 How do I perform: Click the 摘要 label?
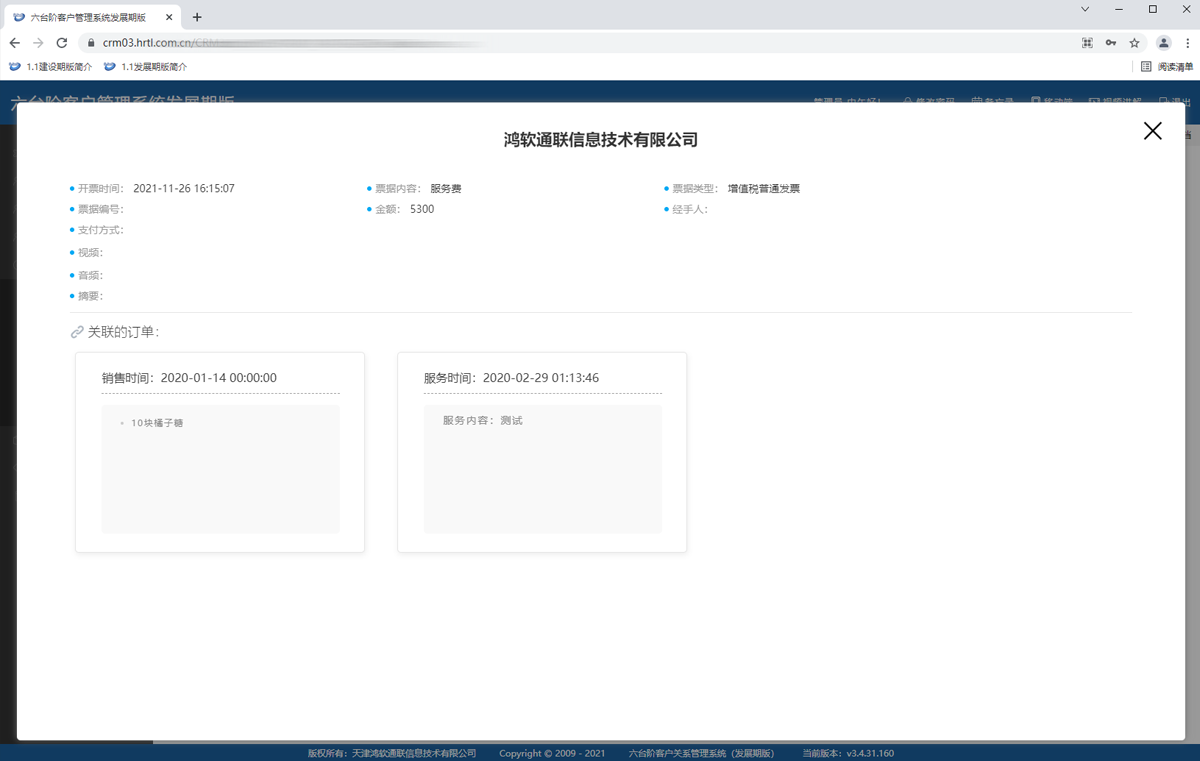pyautogui.click(x=90, y=297)
